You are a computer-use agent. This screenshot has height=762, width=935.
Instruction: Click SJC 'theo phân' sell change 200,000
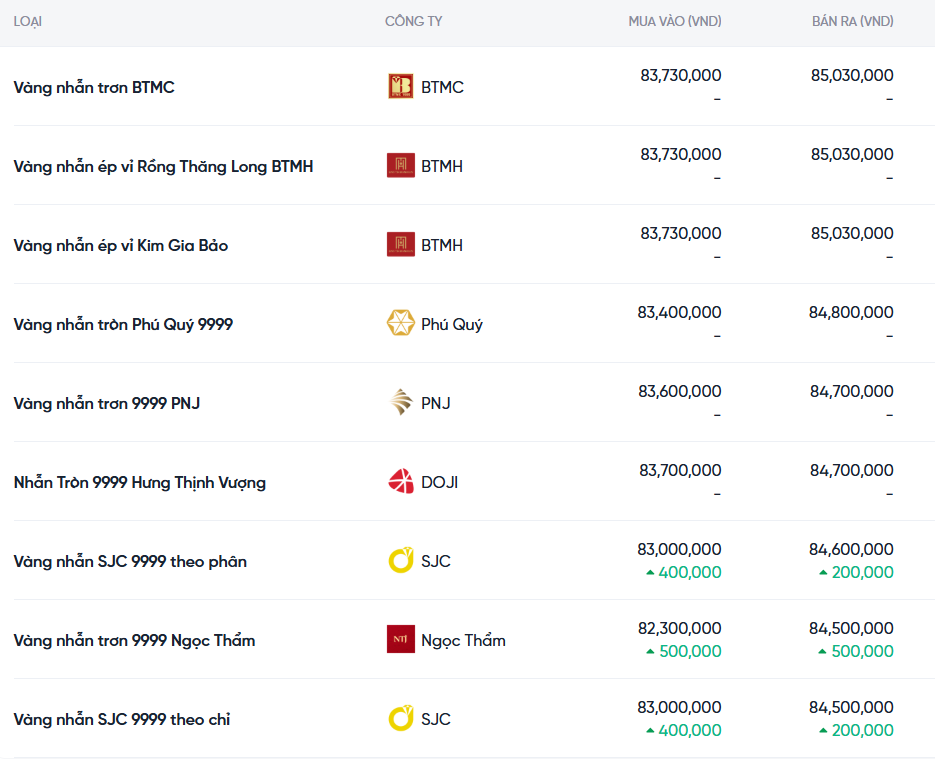[x=856, y=572]
